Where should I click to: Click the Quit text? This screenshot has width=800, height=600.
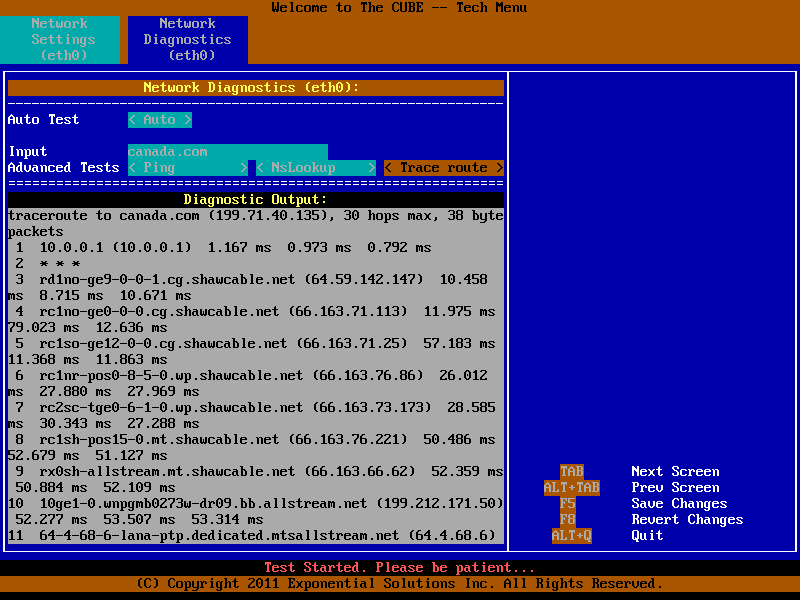(647, 536)
